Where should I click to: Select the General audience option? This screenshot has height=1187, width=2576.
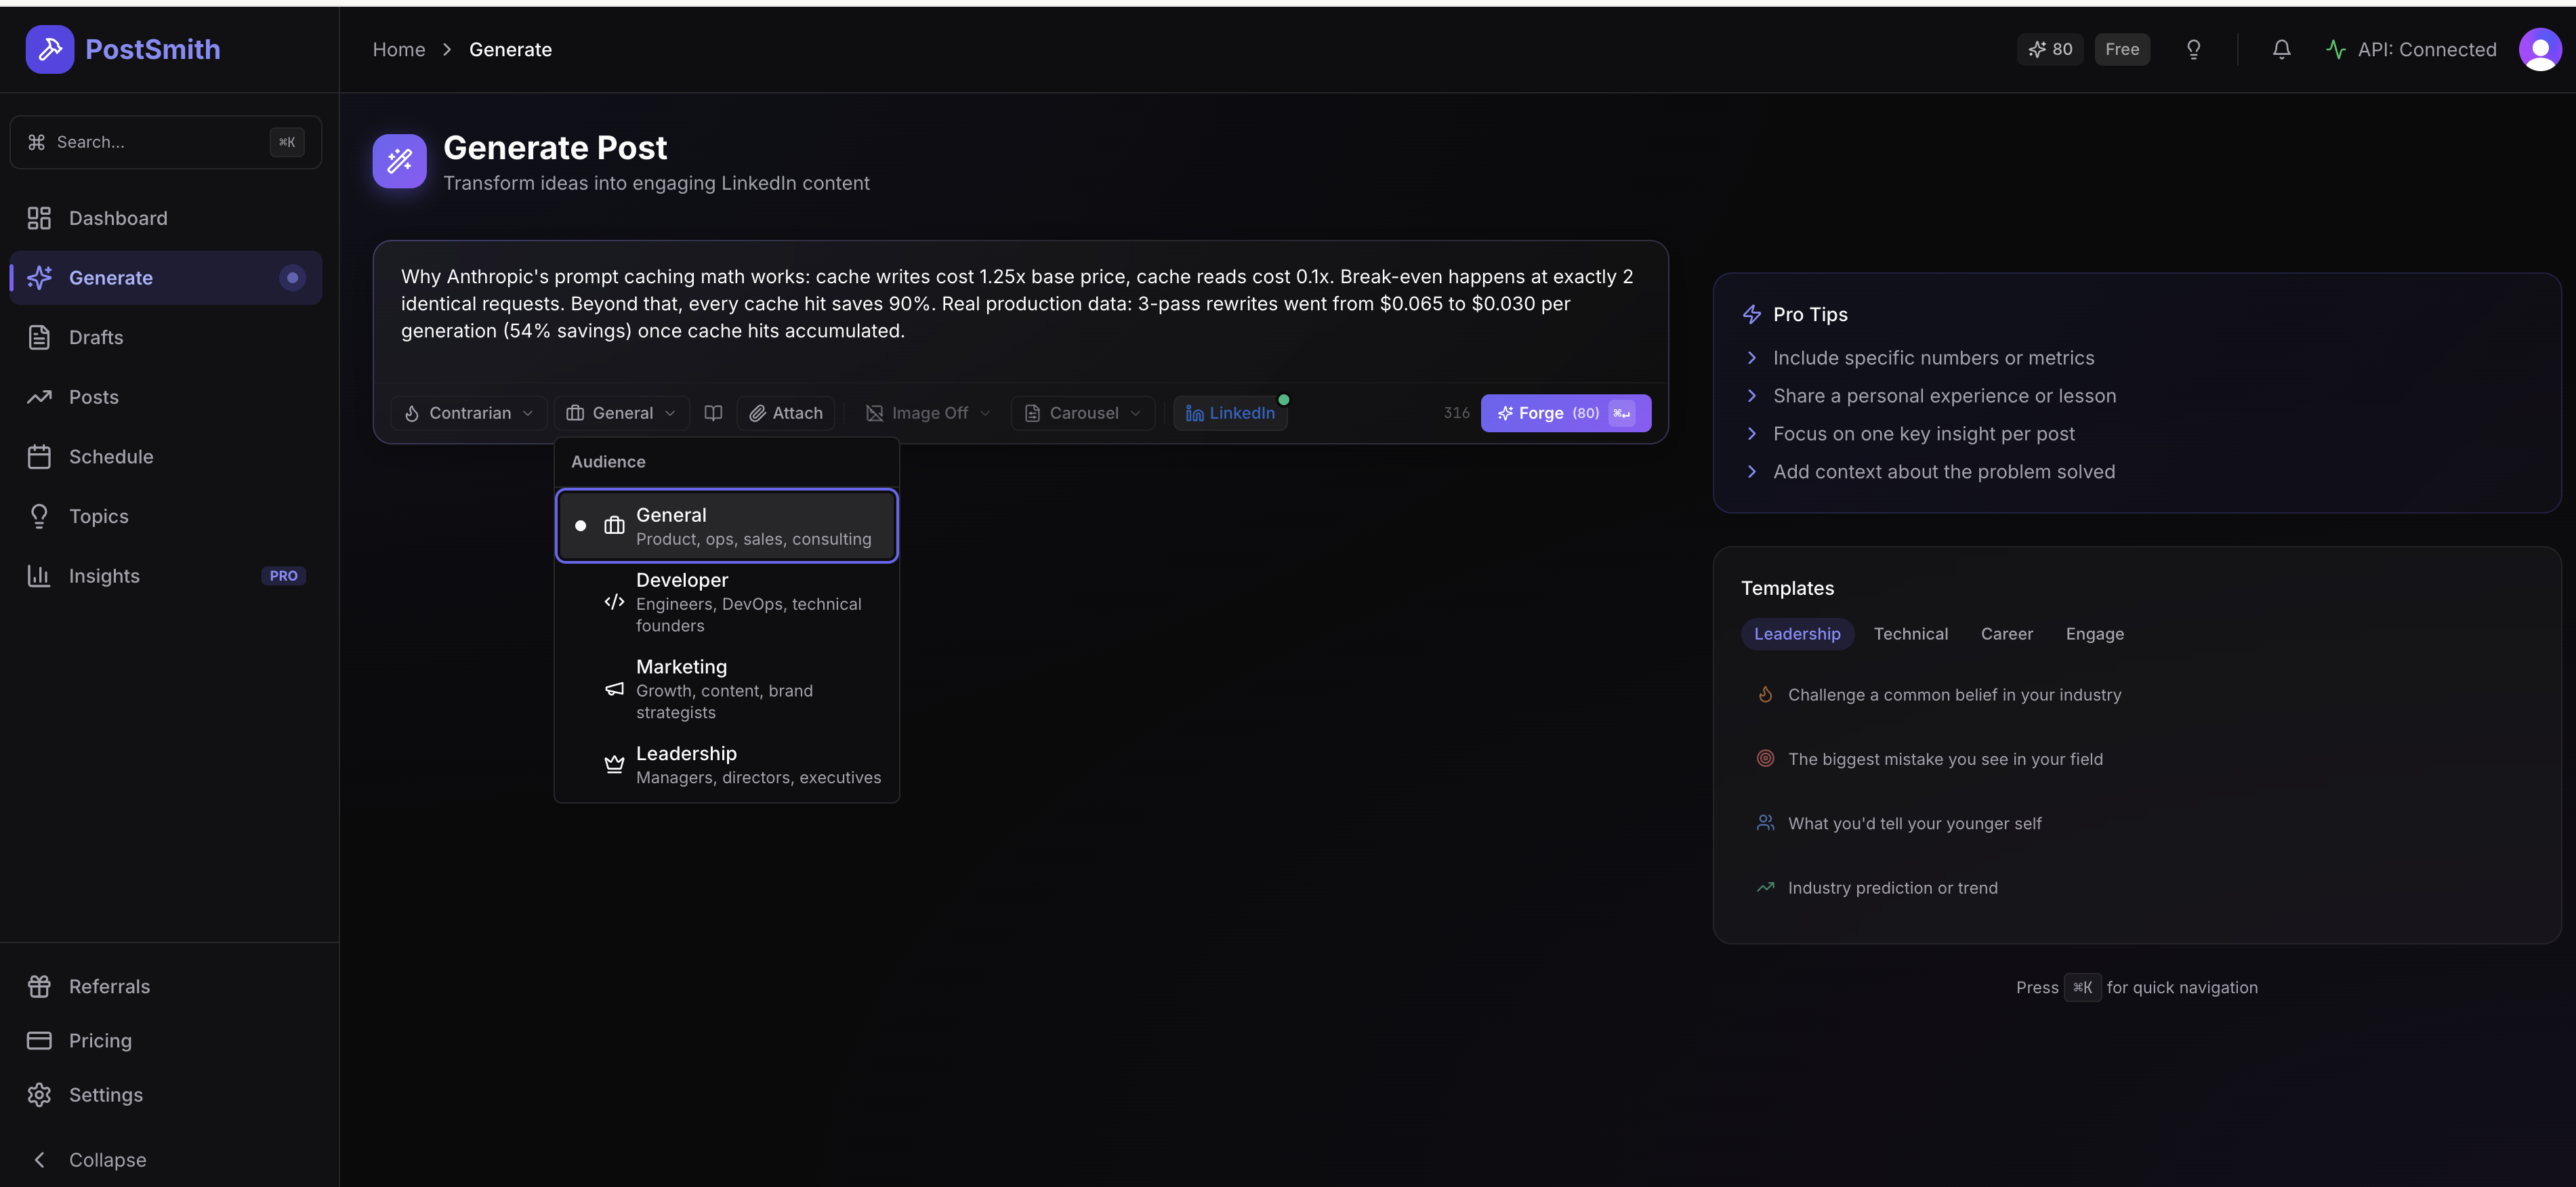[727, 526]
